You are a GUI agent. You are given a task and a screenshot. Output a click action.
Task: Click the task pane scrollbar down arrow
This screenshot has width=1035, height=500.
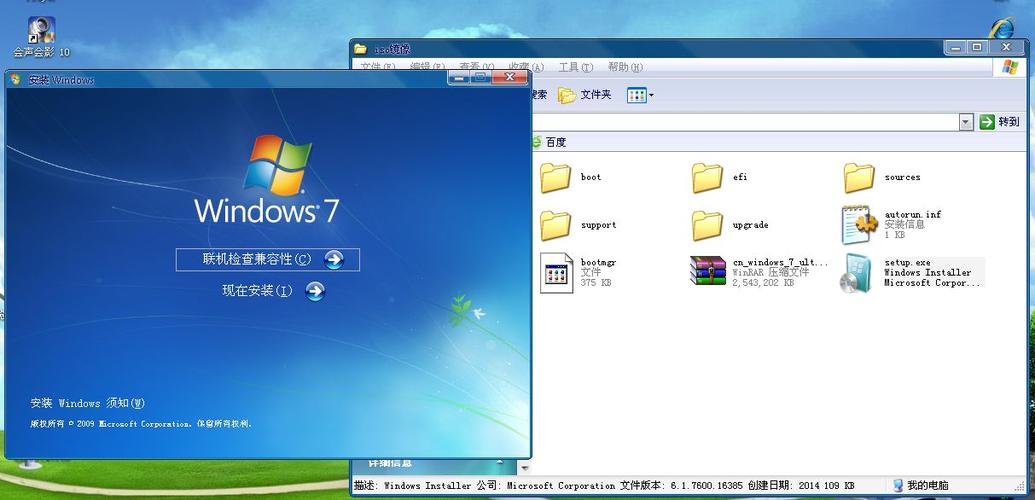click(525, 468)
